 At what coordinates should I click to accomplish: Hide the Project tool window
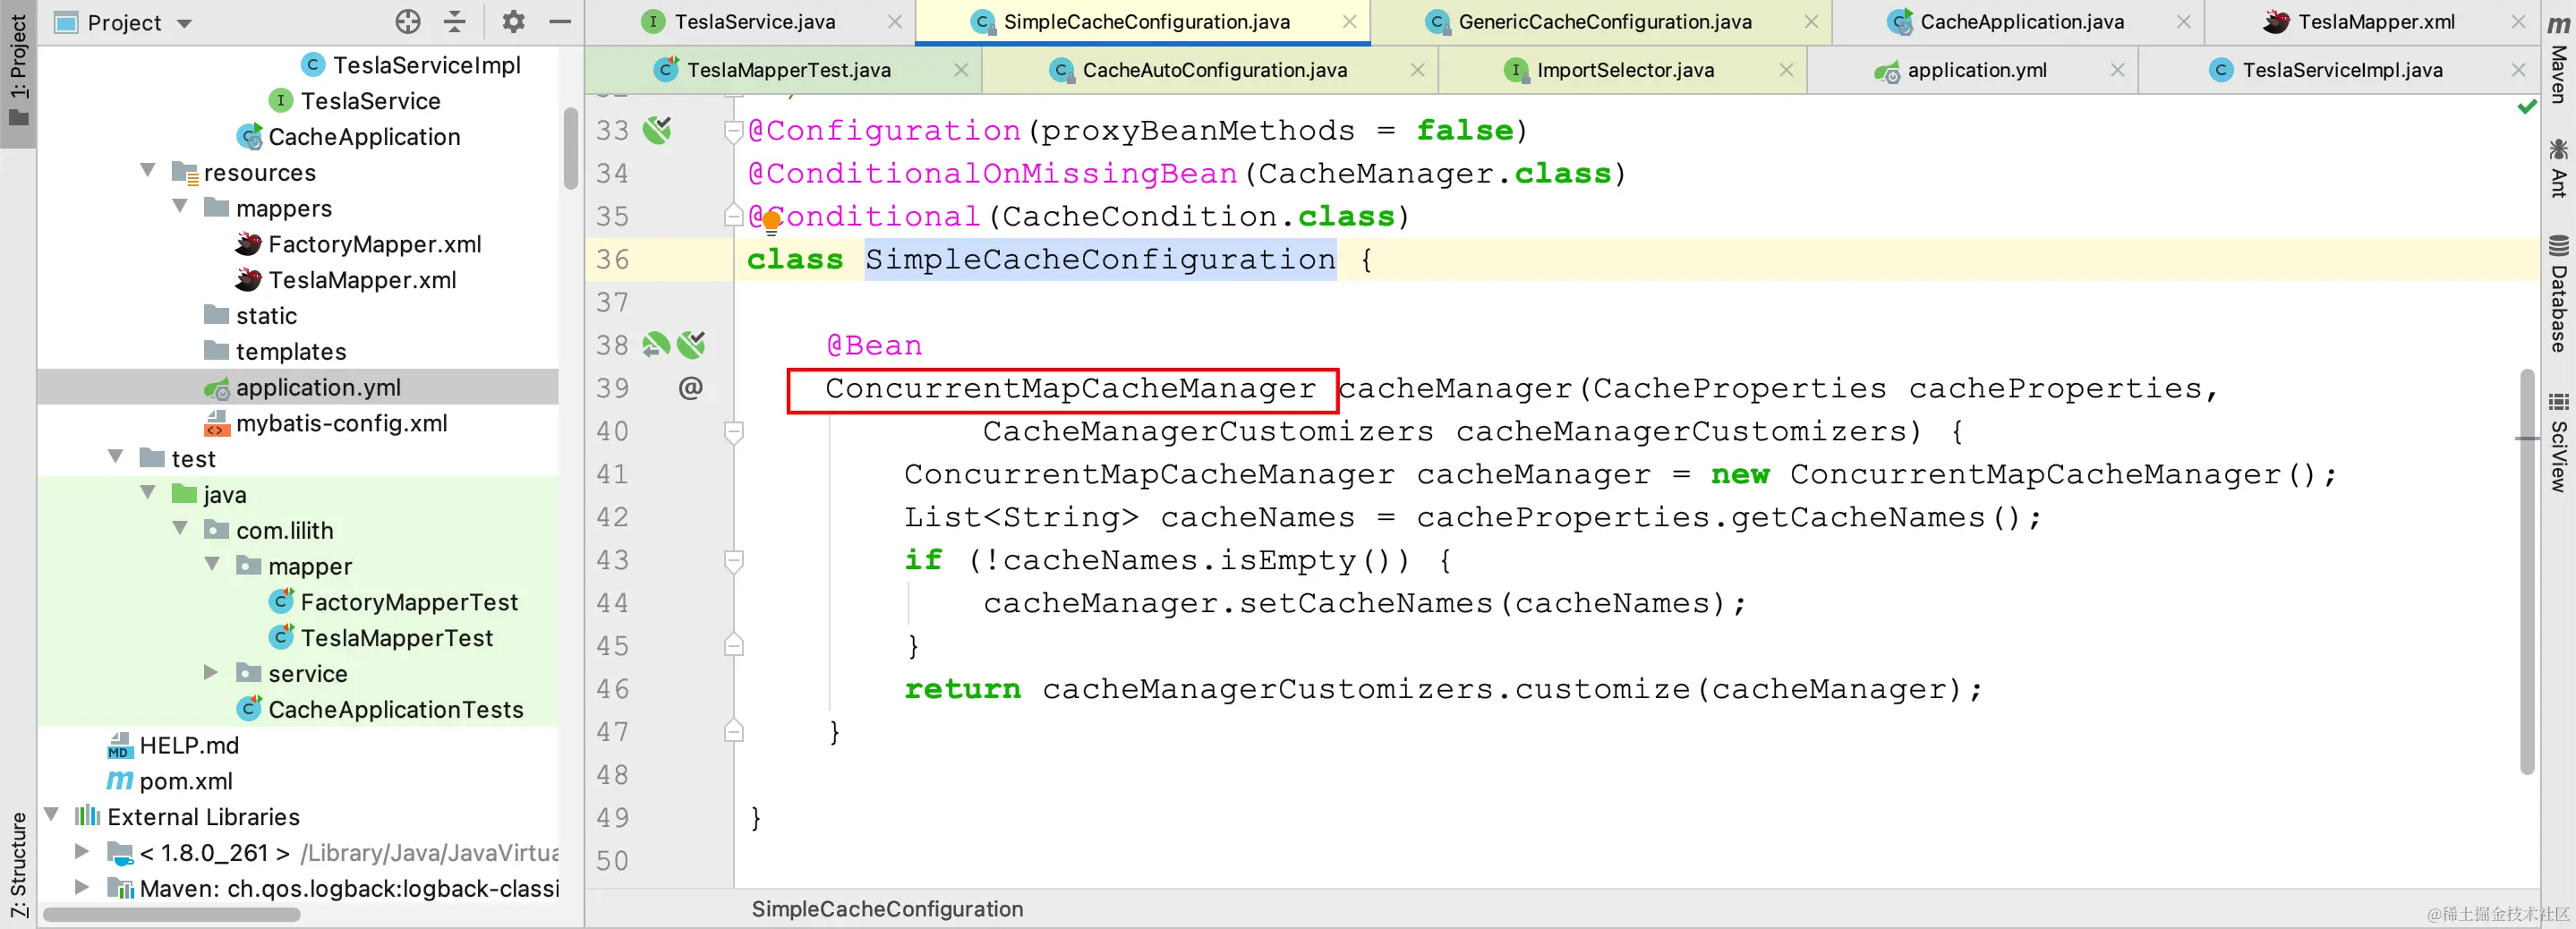point(560,21)
